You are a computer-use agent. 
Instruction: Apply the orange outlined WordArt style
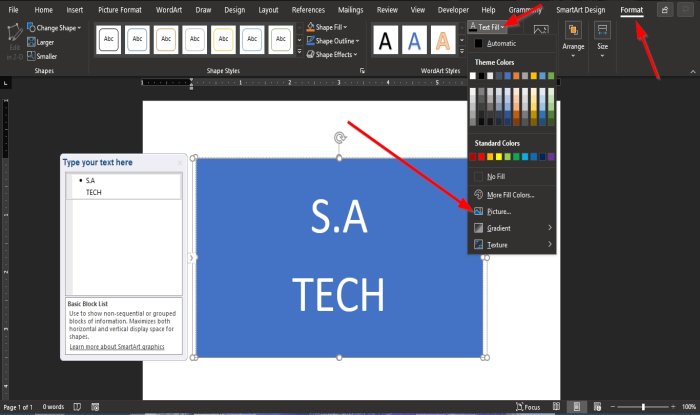[x=442, y=40]
